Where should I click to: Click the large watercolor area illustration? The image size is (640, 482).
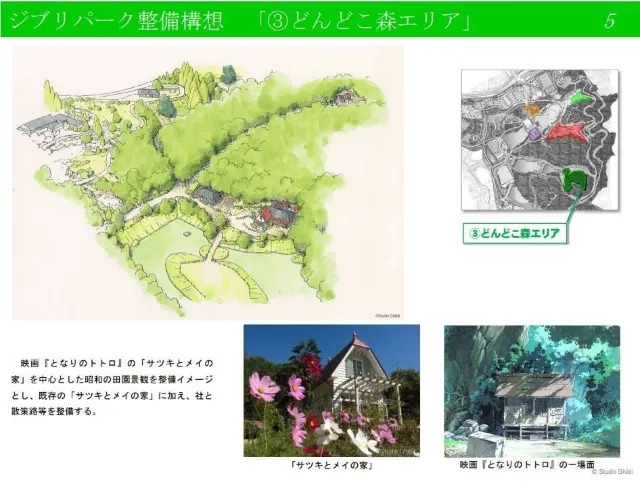[x=208, y=182]
